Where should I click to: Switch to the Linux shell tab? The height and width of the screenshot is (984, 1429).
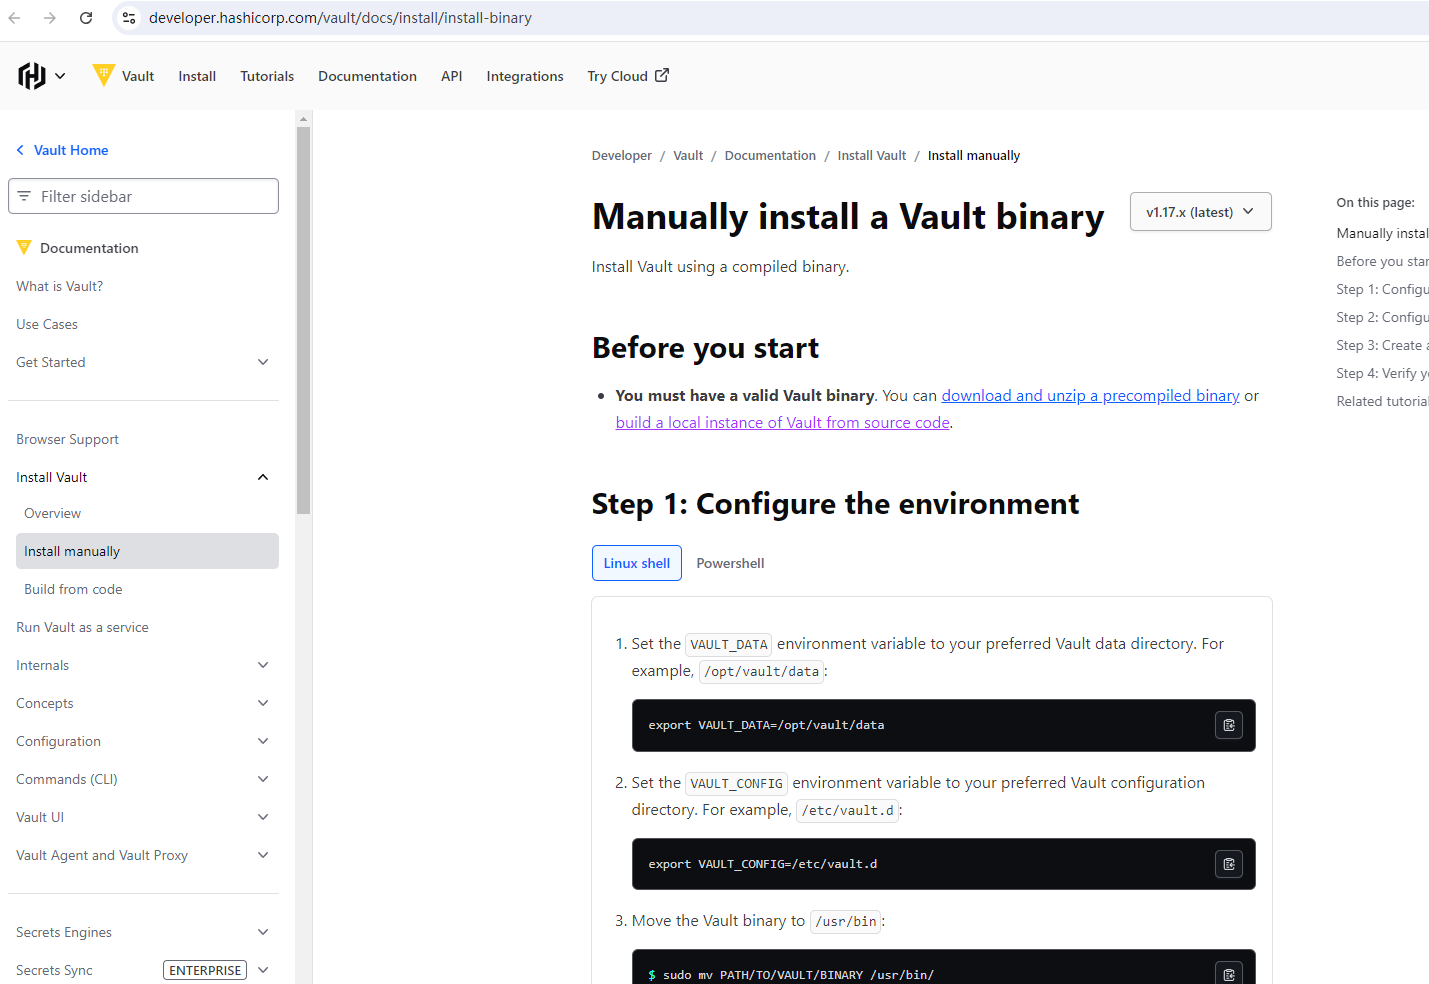(x=637, y=563)
